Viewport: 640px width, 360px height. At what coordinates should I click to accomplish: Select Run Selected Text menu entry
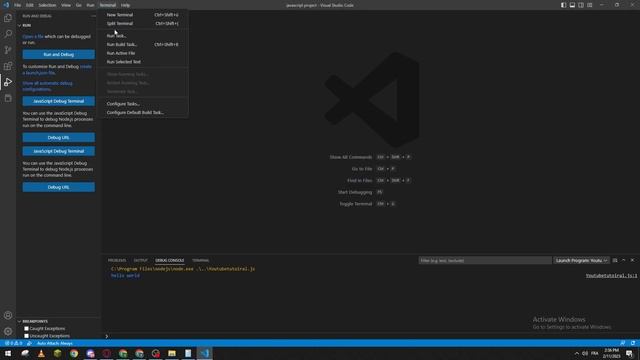pos(142,62)
